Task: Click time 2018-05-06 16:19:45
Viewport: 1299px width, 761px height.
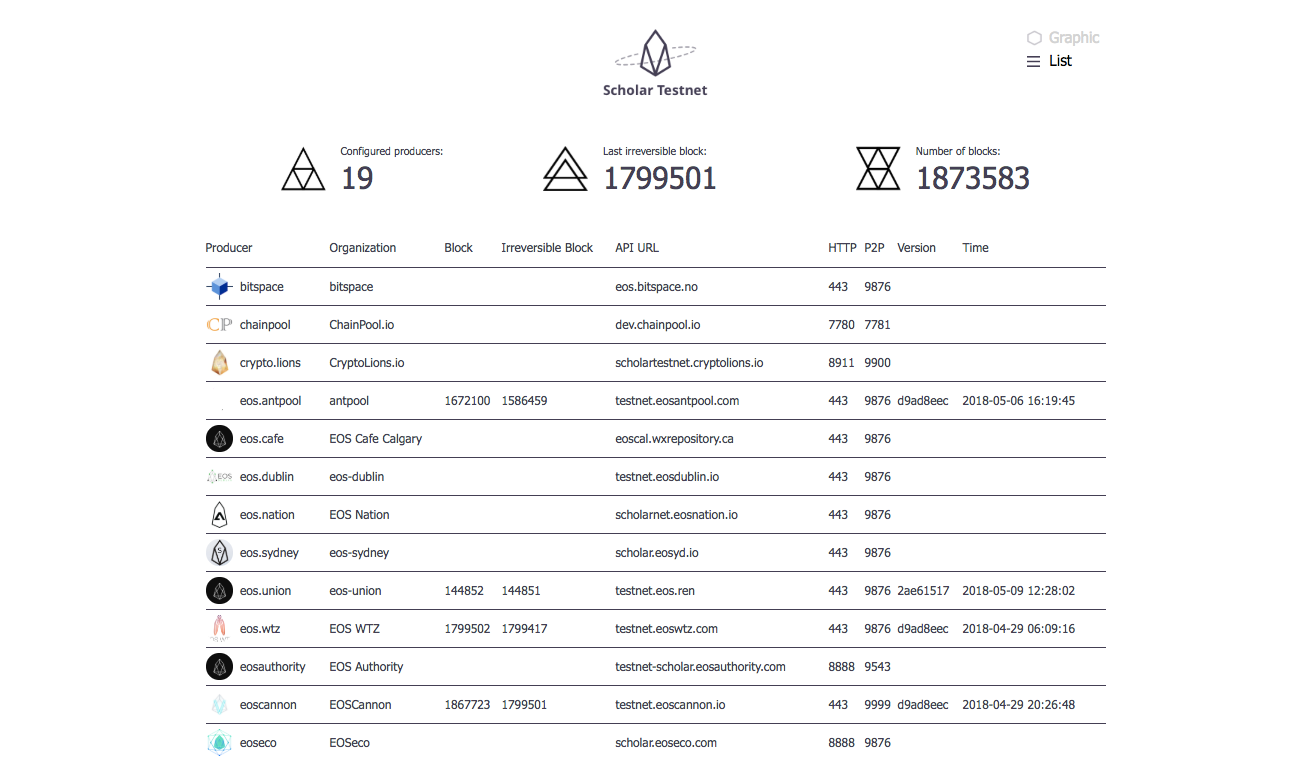Action: pyautogui.click(x=1018, y=401)
